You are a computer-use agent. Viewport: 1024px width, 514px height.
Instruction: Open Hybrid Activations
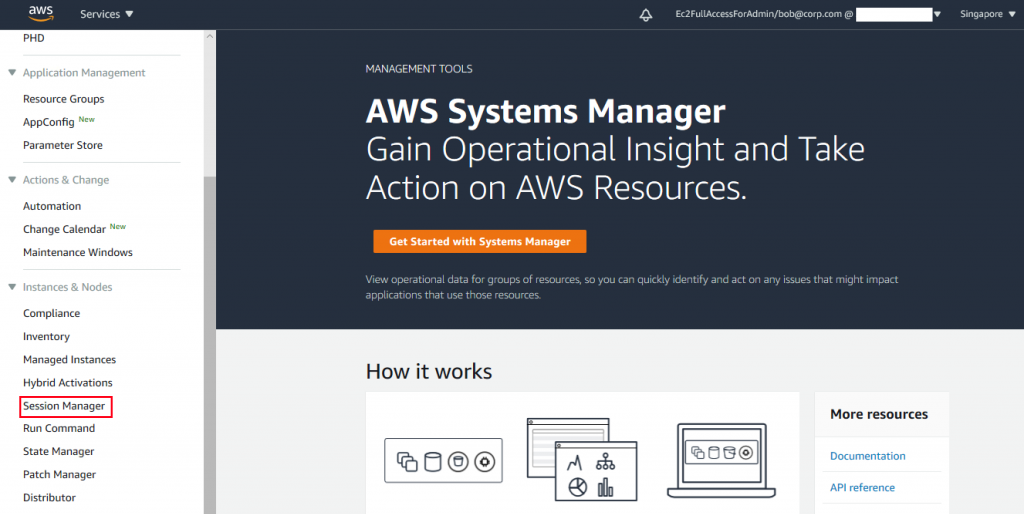[68, 383]
